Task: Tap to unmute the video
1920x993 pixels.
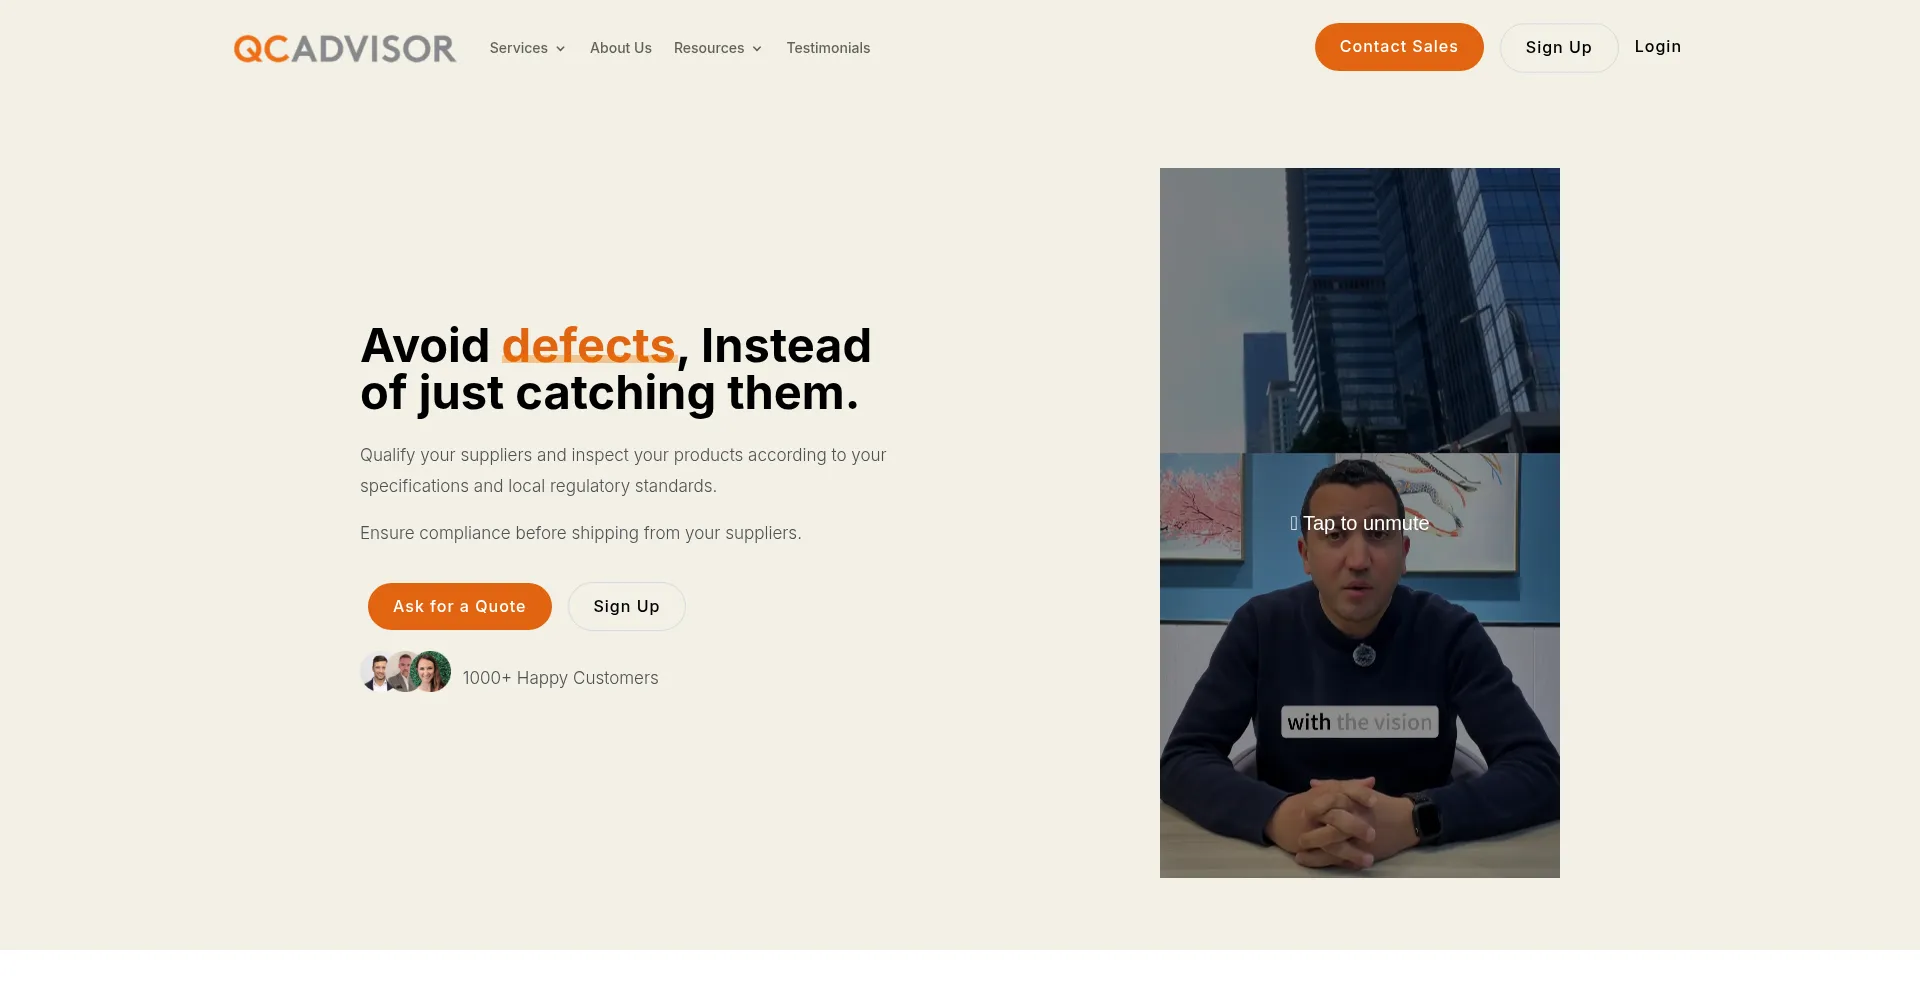Action: pos(1360,523)
